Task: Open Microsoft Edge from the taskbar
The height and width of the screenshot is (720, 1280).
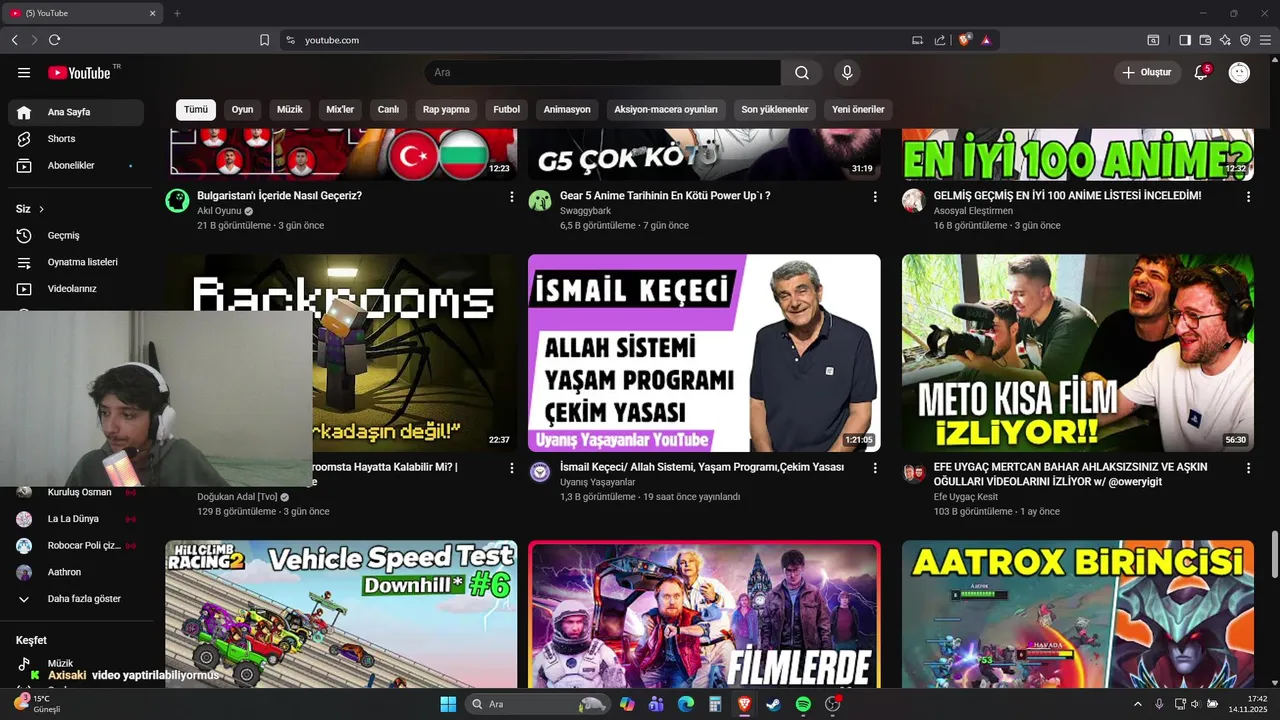Action: (x=685, y=704)
